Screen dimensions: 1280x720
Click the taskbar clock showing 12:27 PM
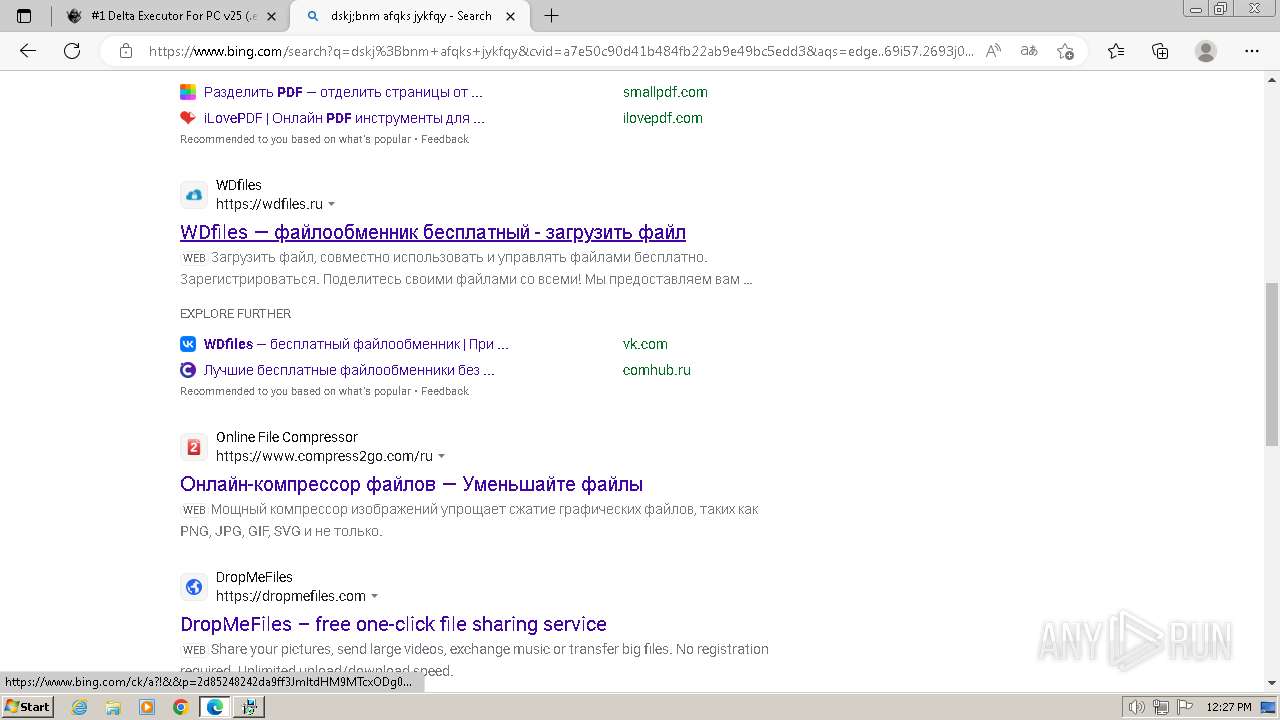(x=1229, y=707)
